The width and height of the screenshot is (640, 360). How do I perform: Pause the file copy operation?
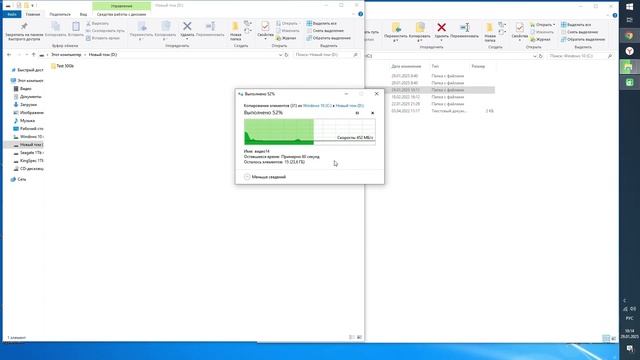click(357, 113)
